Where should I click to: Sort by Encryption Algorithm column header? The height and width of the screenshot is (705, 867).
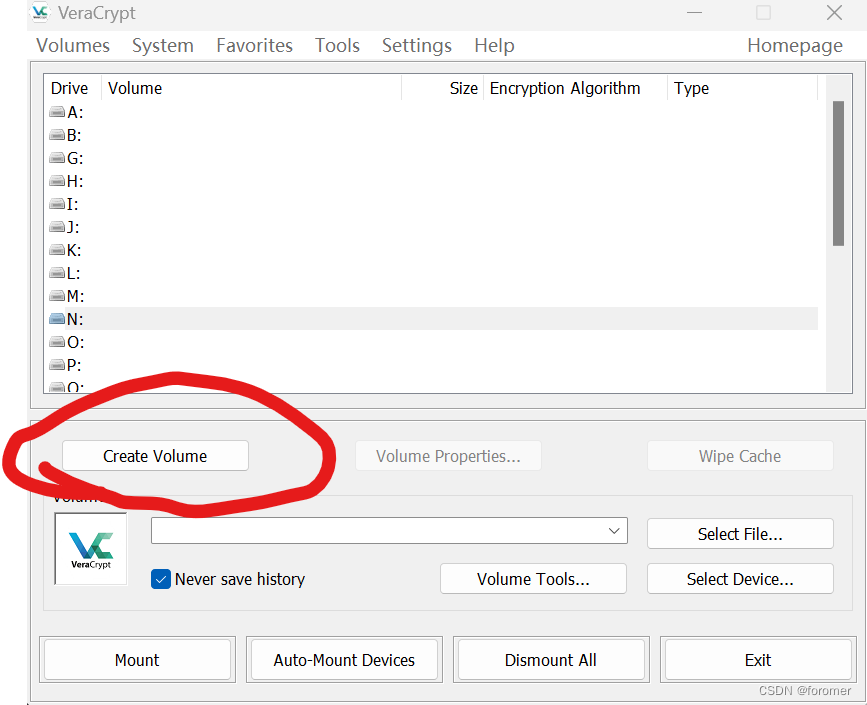(x=576, y=88)
